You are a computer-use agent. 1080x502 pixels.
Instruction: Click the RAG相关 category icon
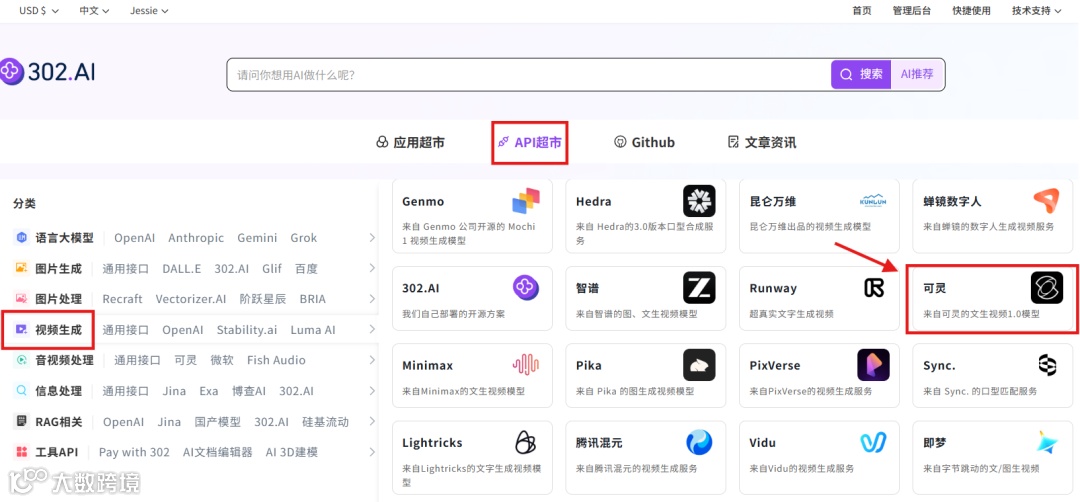(x=21, y=421)
